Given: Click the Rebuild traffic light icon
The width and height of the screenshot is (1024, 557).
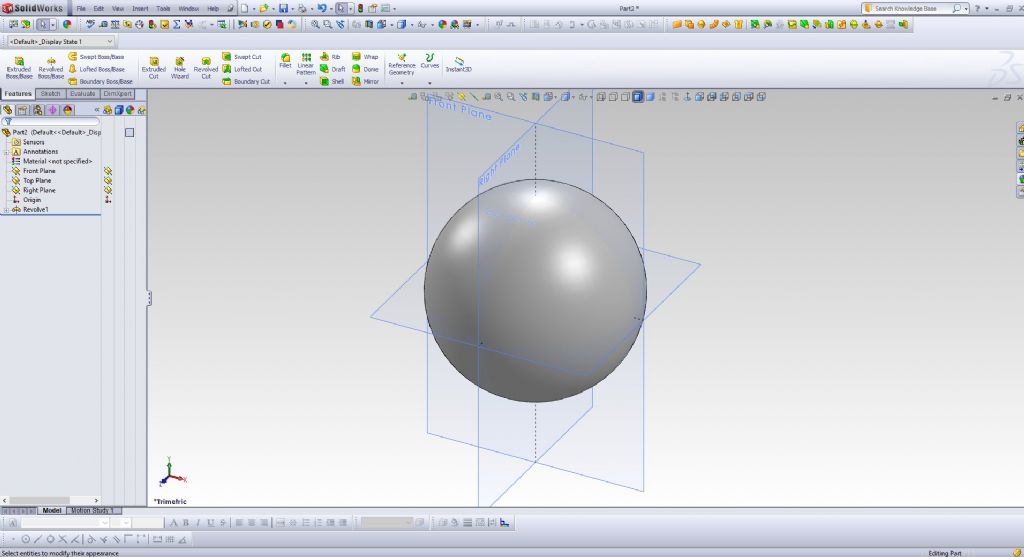Looking at the screenshot, I should (360, 8).
